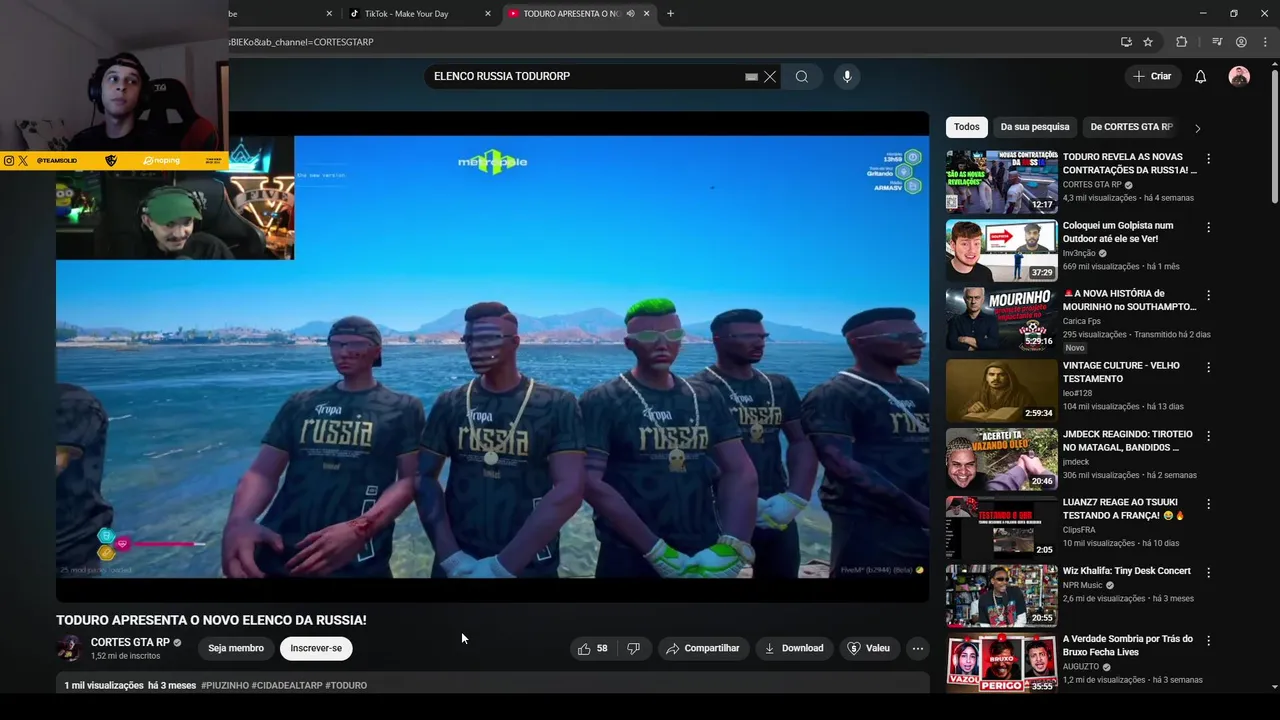The width and height of the screenshot is (1280, 720).
Task: Select the Da sua pesquisa chip
Action: tap(1035, 127)
